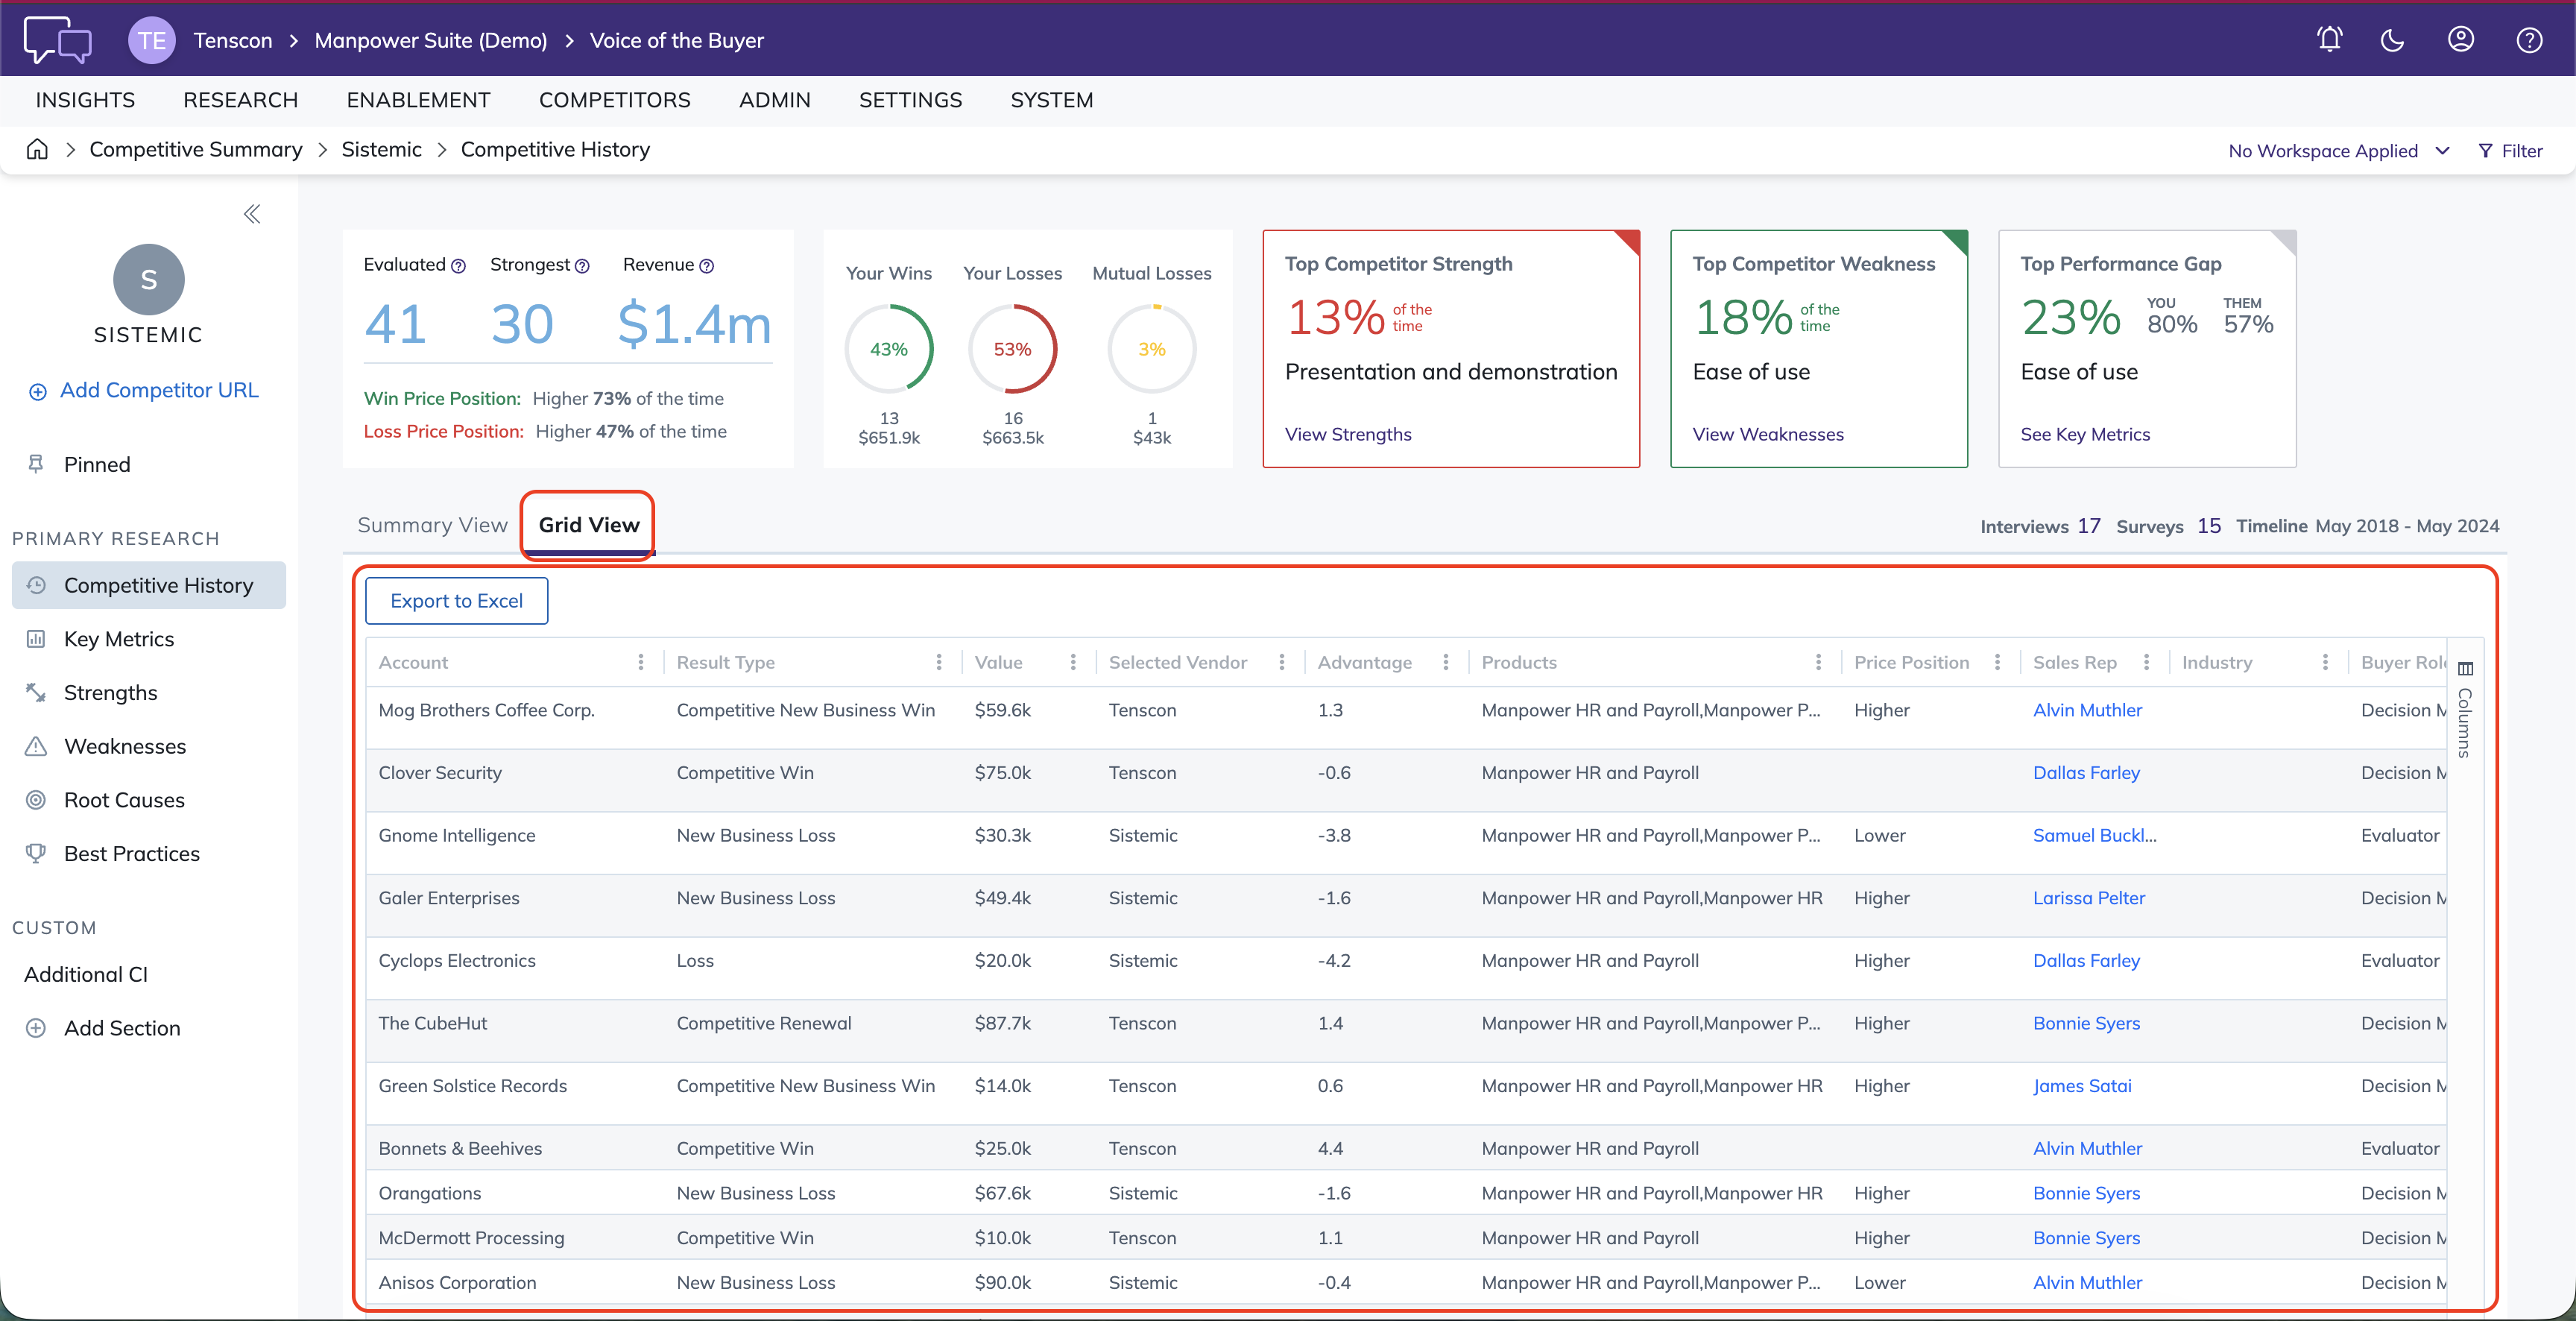
Task: Open the Filter option with funnel icon
Action: [x=2510, y=151]
